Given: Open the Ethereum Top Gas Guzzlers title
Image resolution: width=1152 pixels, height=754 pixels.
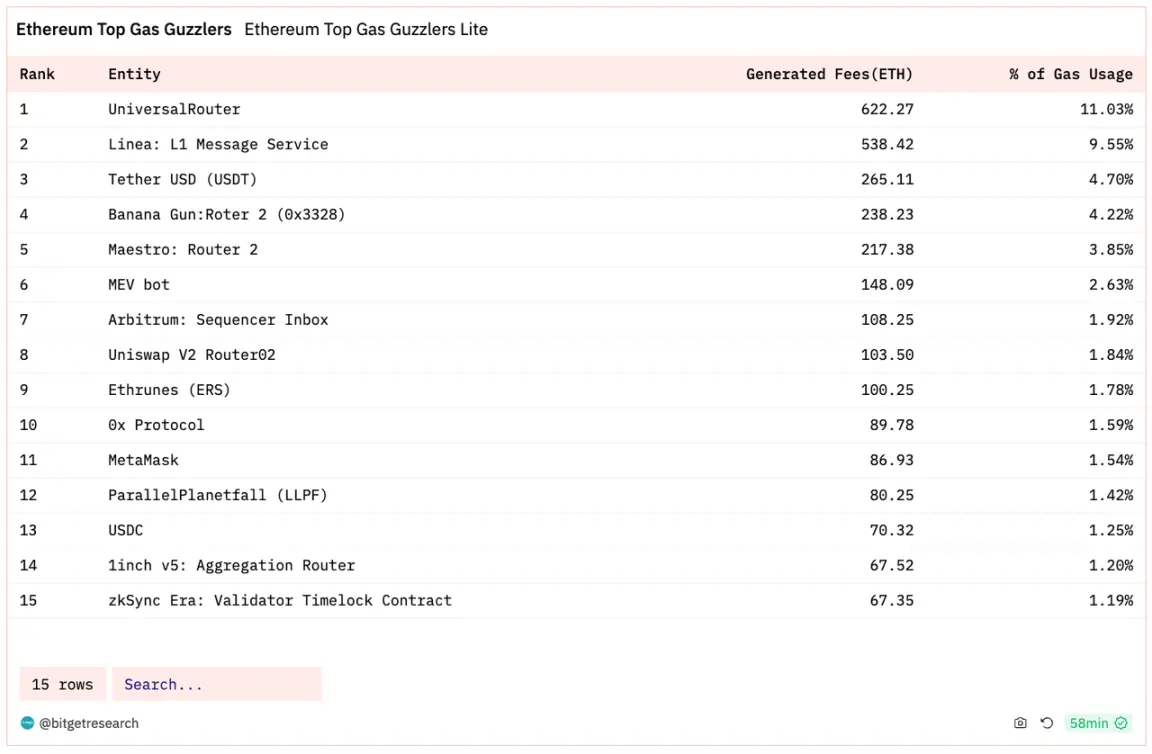Looking at the screenshot, I should [124, 29].
